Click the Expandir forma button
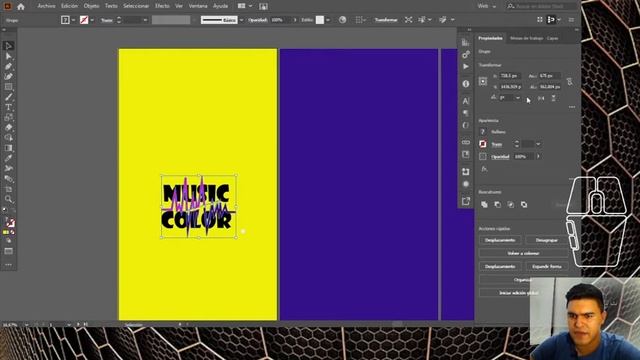Image resolution: width=640 pixels, height=360 pixels. pos(546,266)
